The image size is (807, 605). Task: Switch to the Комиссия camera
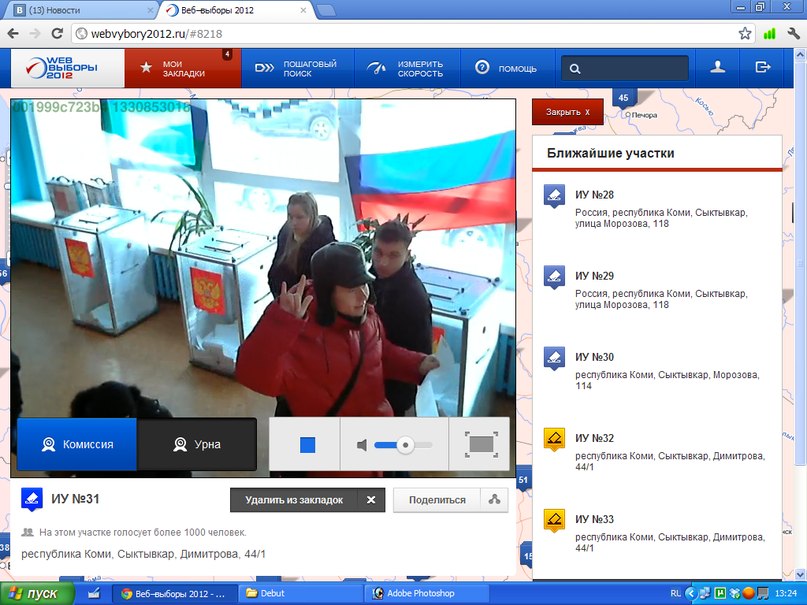click(77, 444)
